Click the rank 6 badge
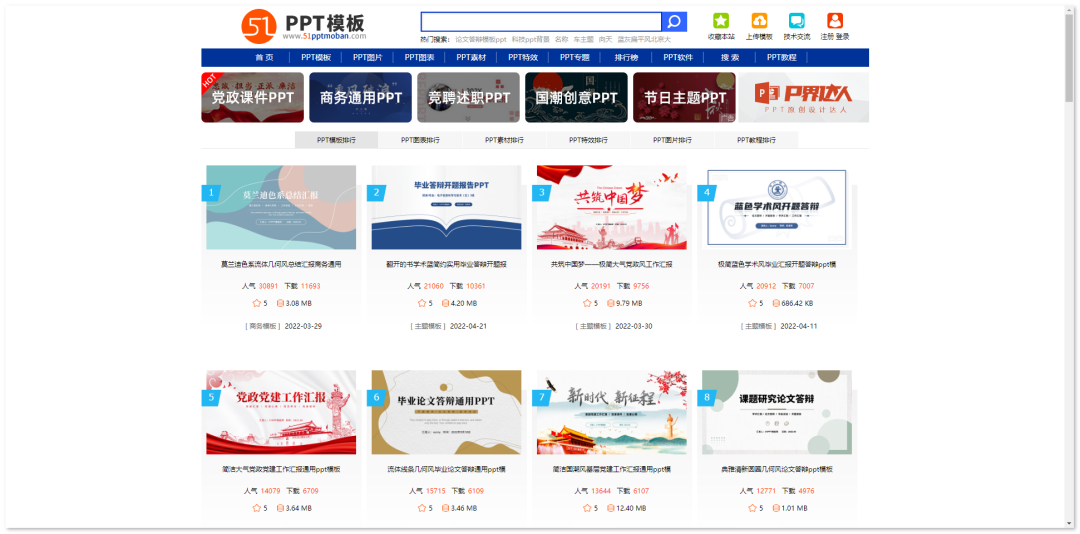 (x=376, y=398)
